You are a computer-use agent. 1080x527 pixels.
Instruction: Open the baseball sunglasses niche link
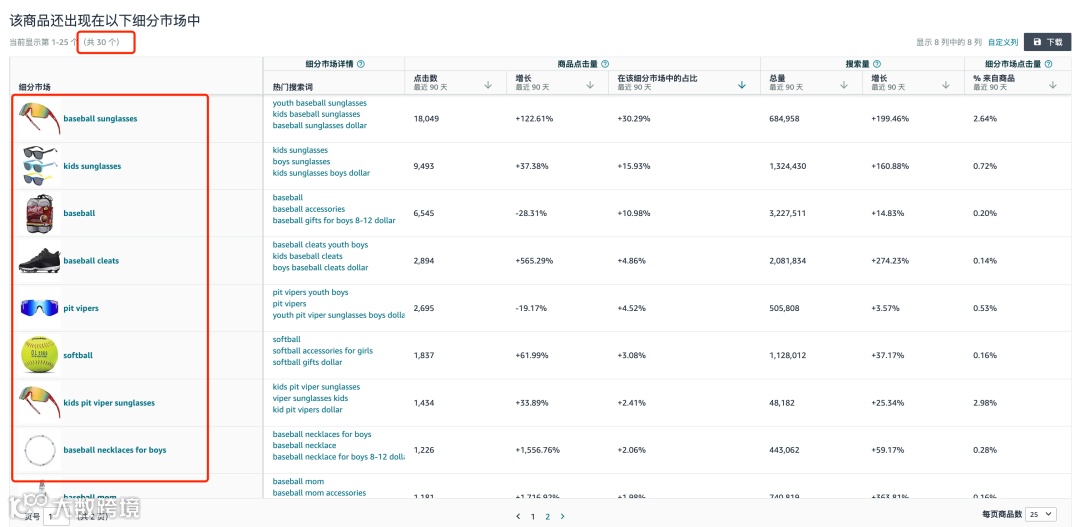coord(100,119)
